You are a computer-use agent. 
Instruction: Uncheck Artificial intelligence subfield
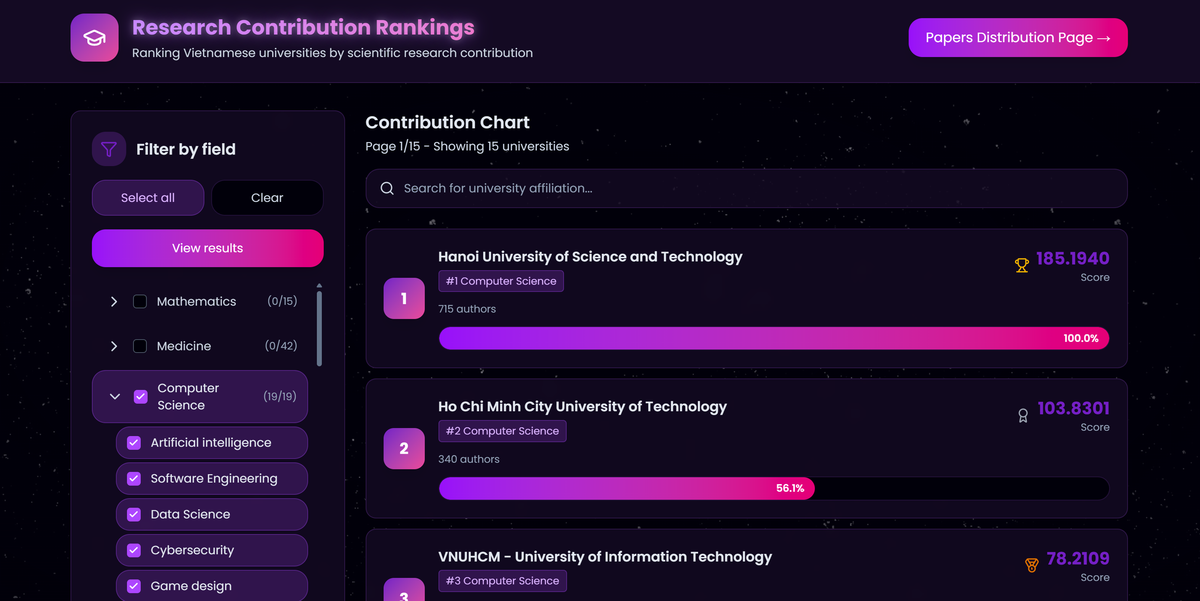point(134,443)
